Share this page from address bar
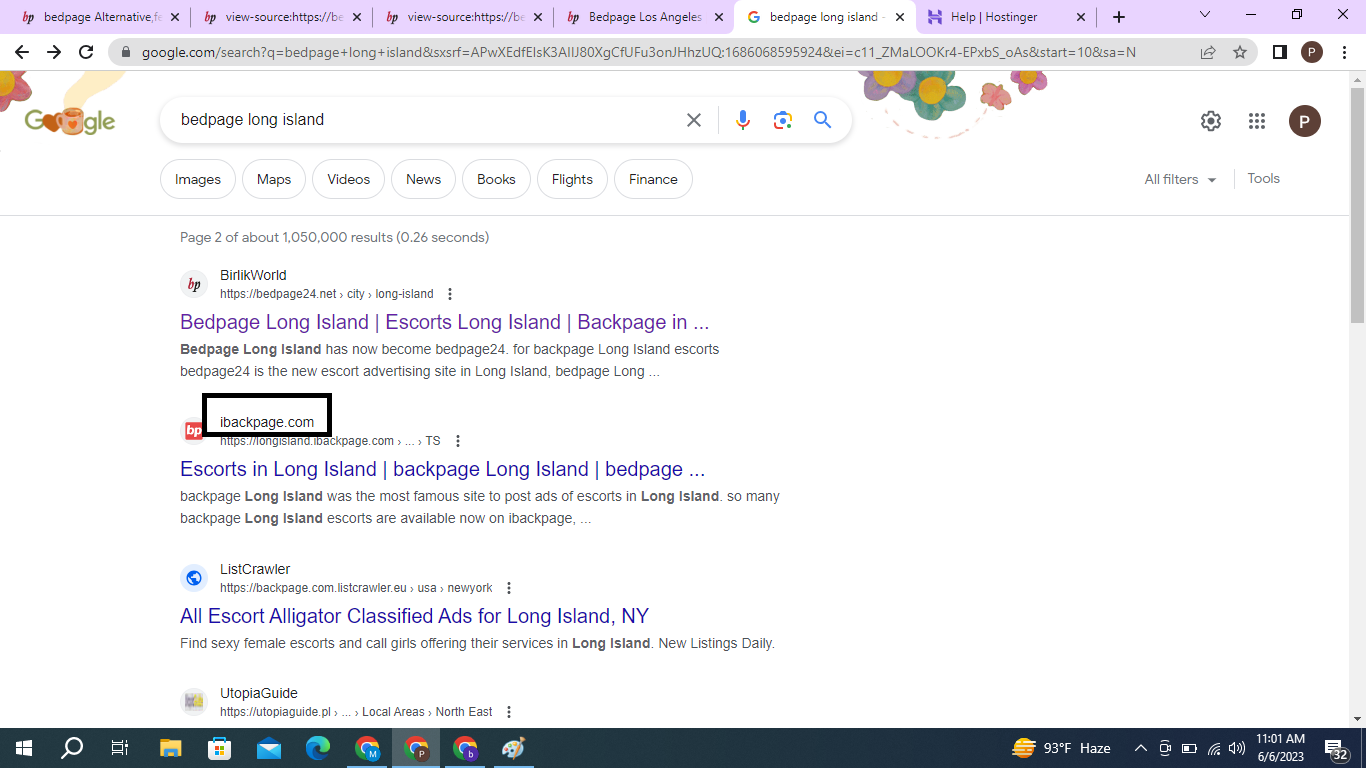 point(1208,52)
